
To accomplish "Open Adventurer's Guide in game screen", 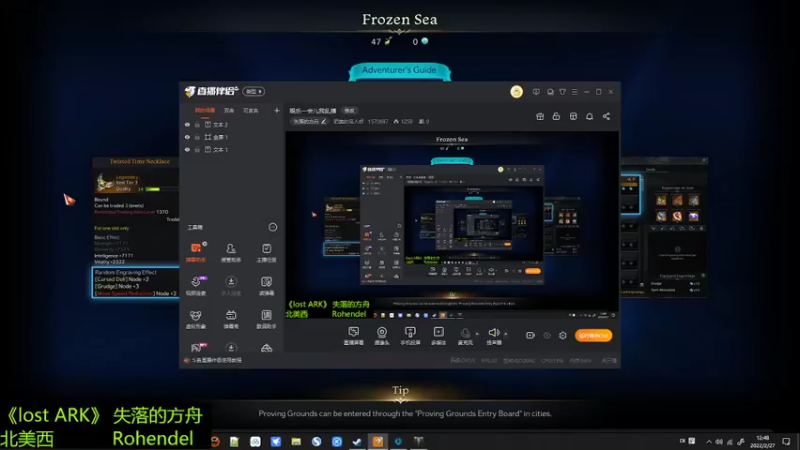I will pyautogui.click(x=399, y=70).
